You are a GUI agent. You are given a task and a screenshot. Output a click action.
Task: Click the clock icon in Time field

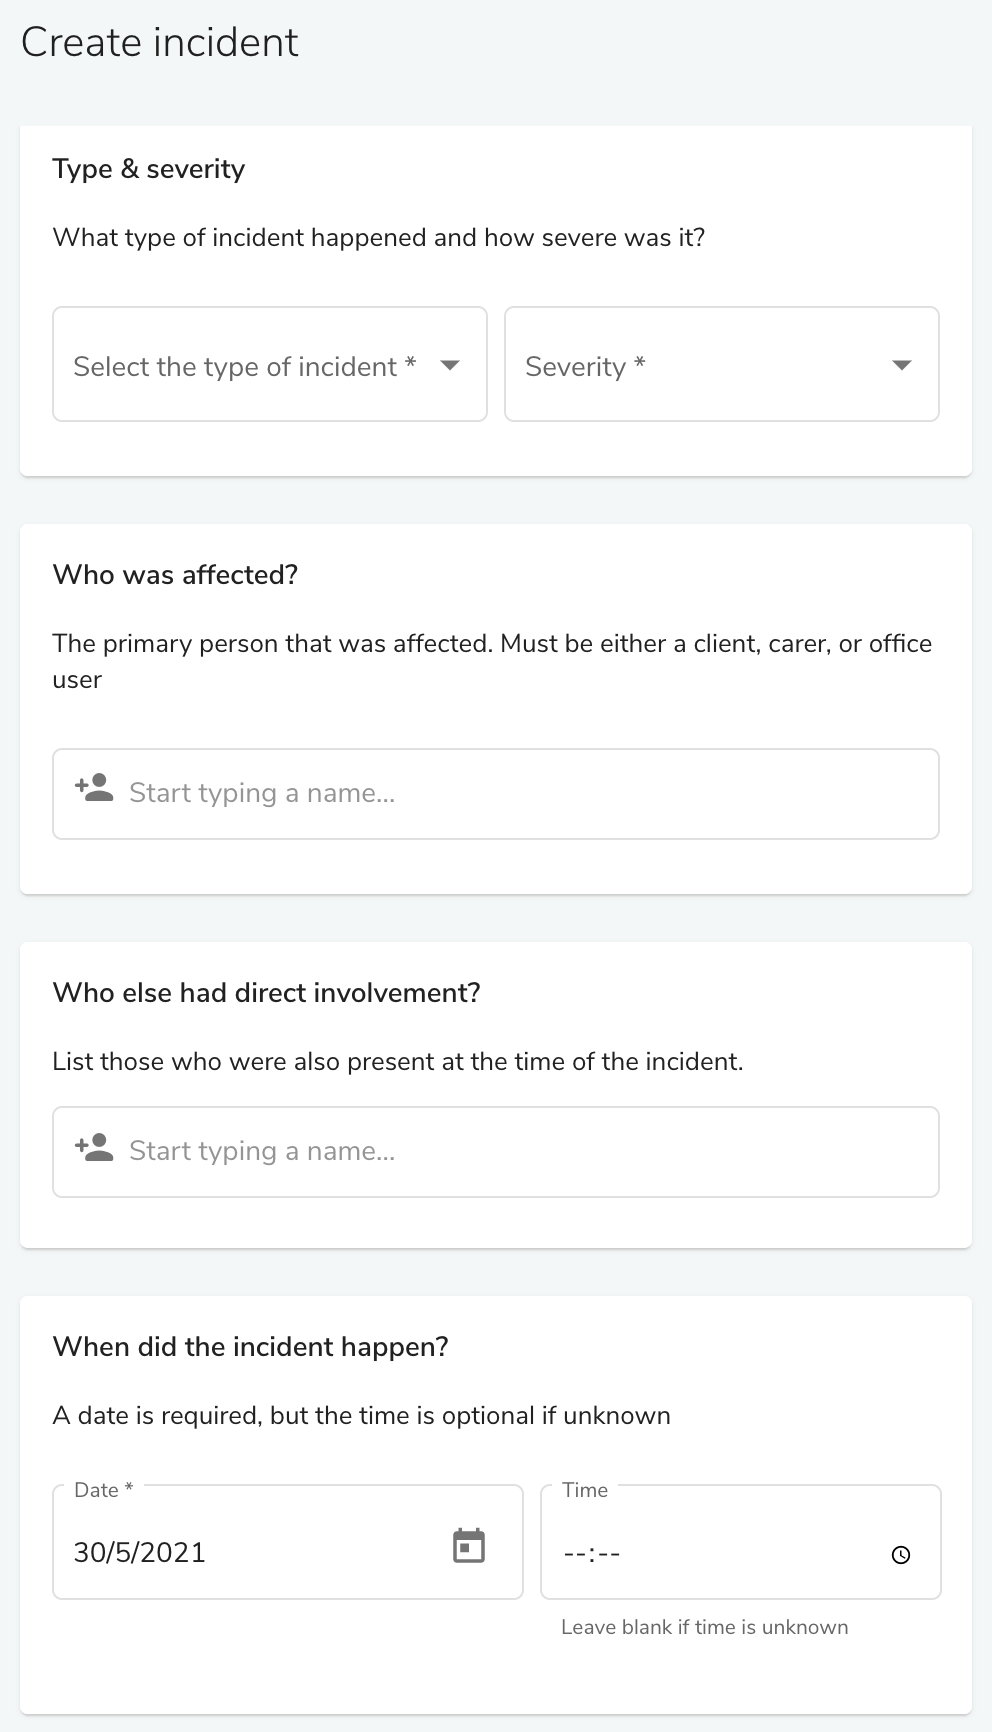pyautogui.click(x=901, y=1555)
